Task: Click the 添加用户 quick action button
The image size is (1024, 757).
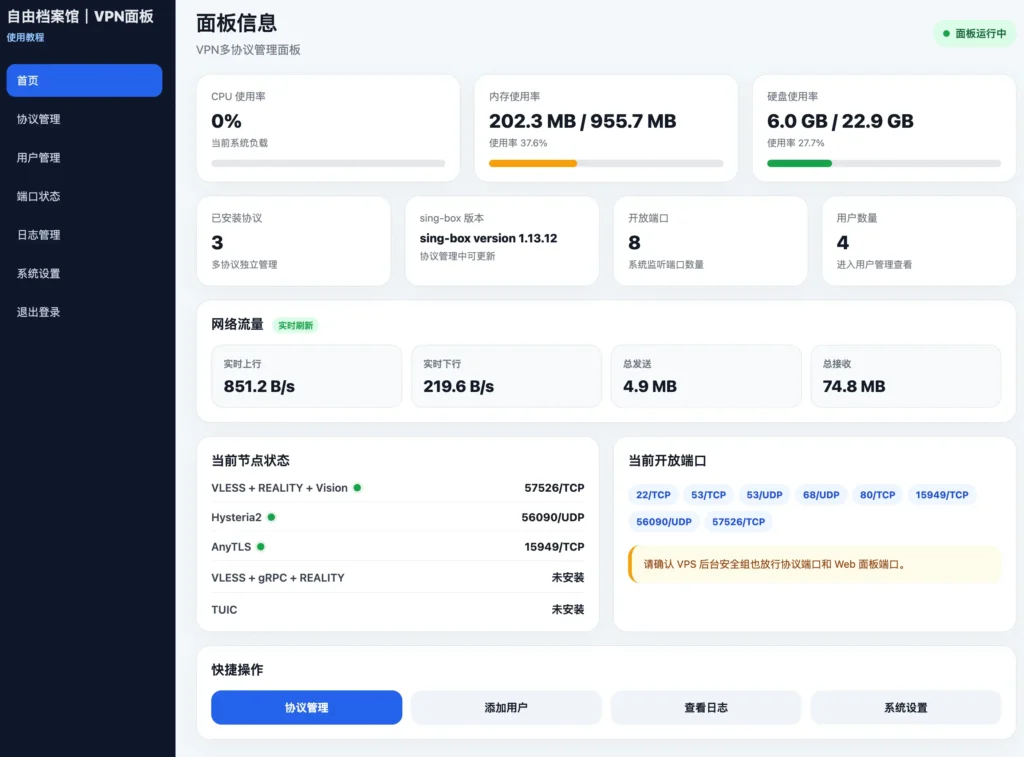Action: [x=506, y=707]
